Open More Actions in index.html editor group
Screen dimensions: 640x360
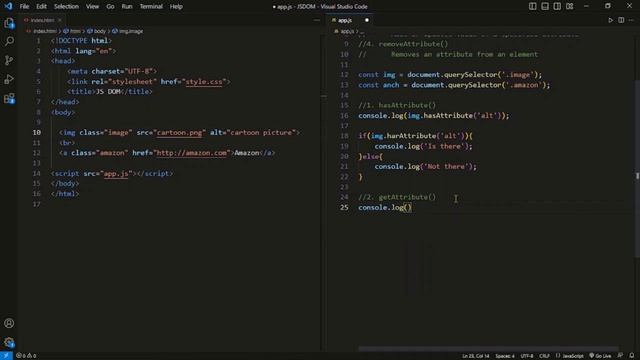click(317, 20)
